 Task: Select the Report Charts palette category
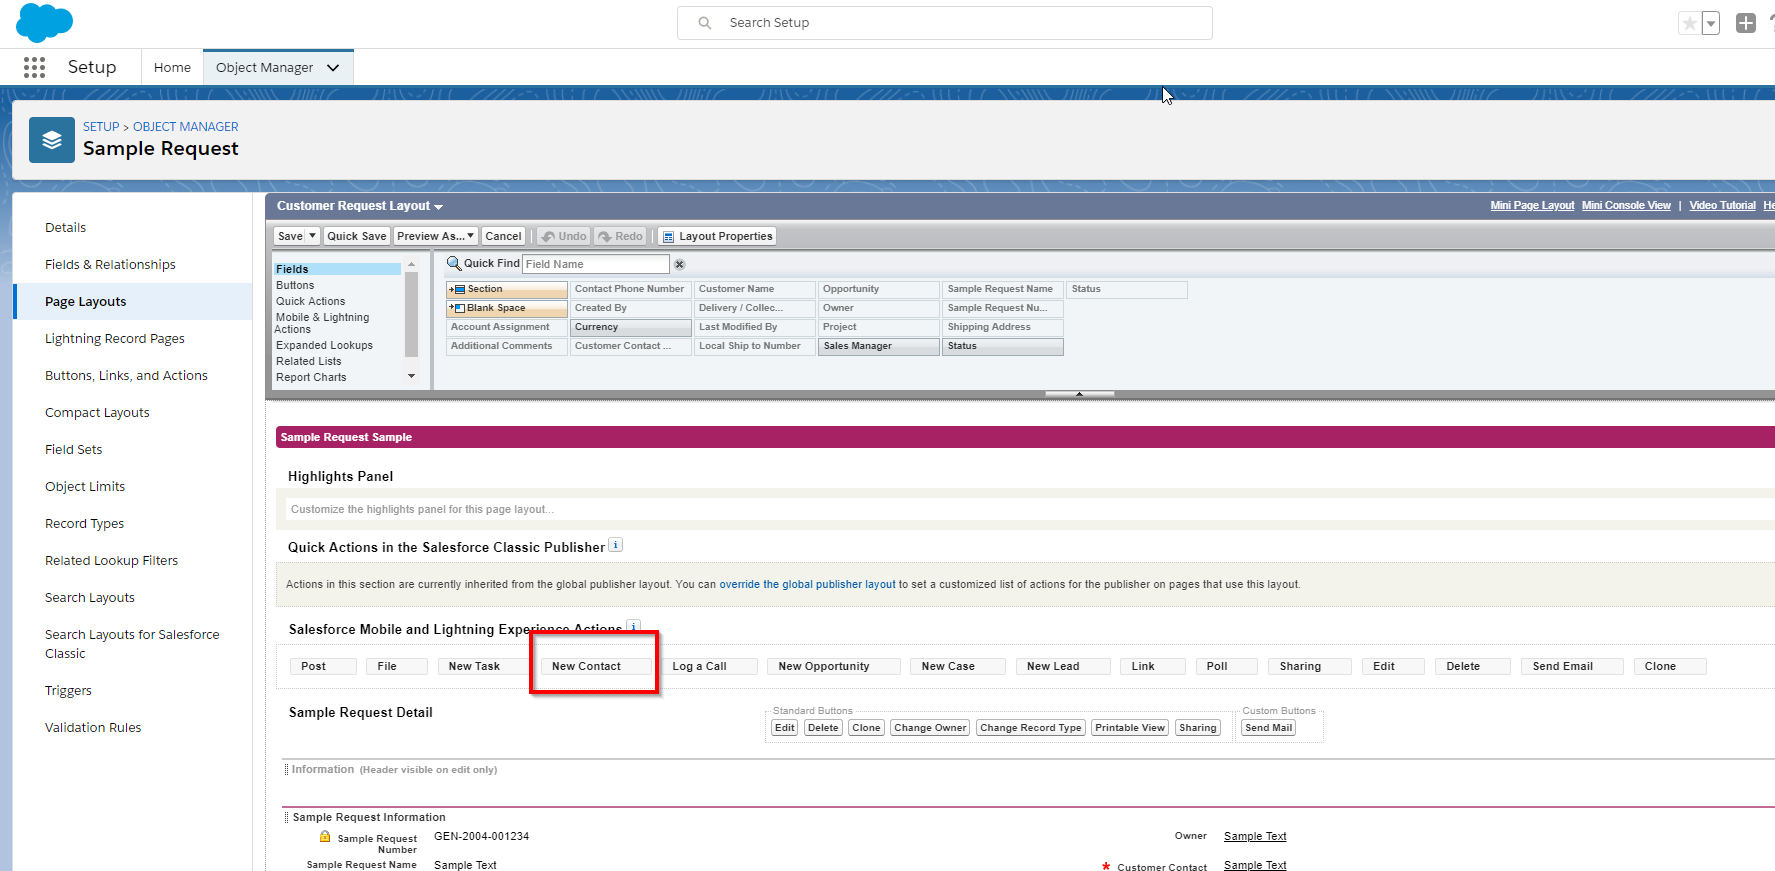coord(311,377)
